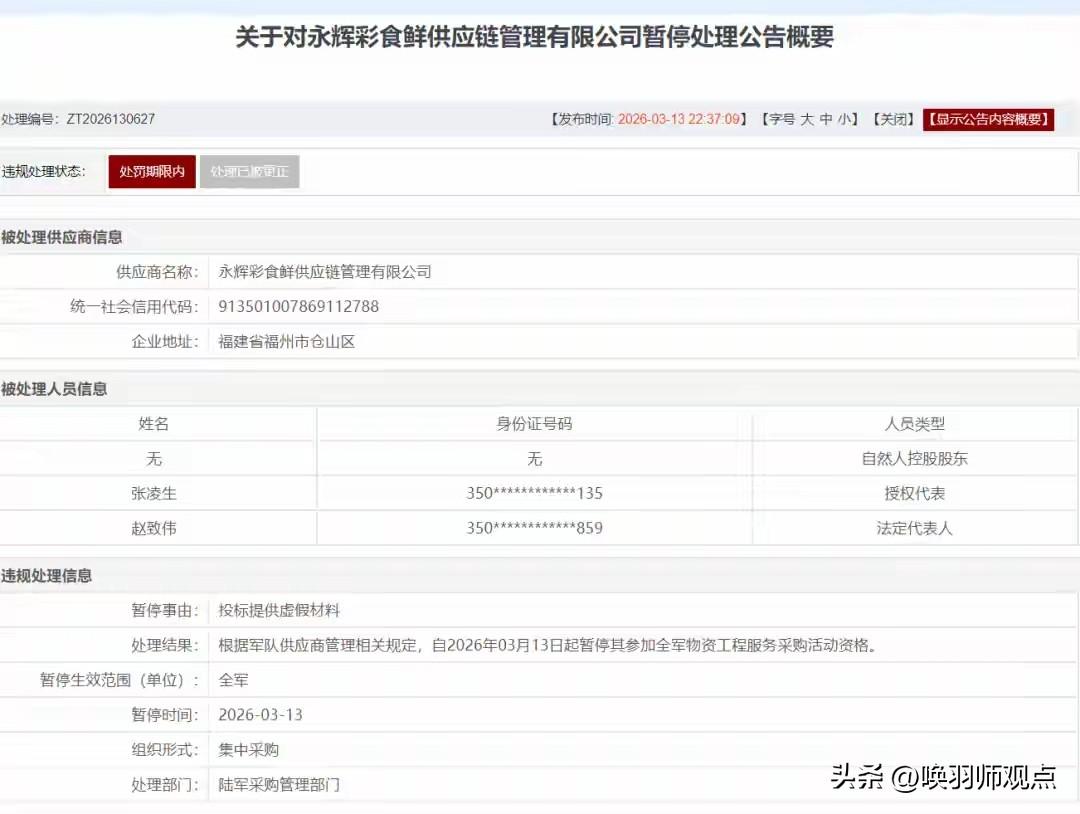Click publish time 2026-03-13 22:37:09

pyautogui.click(x=678, y=119)
